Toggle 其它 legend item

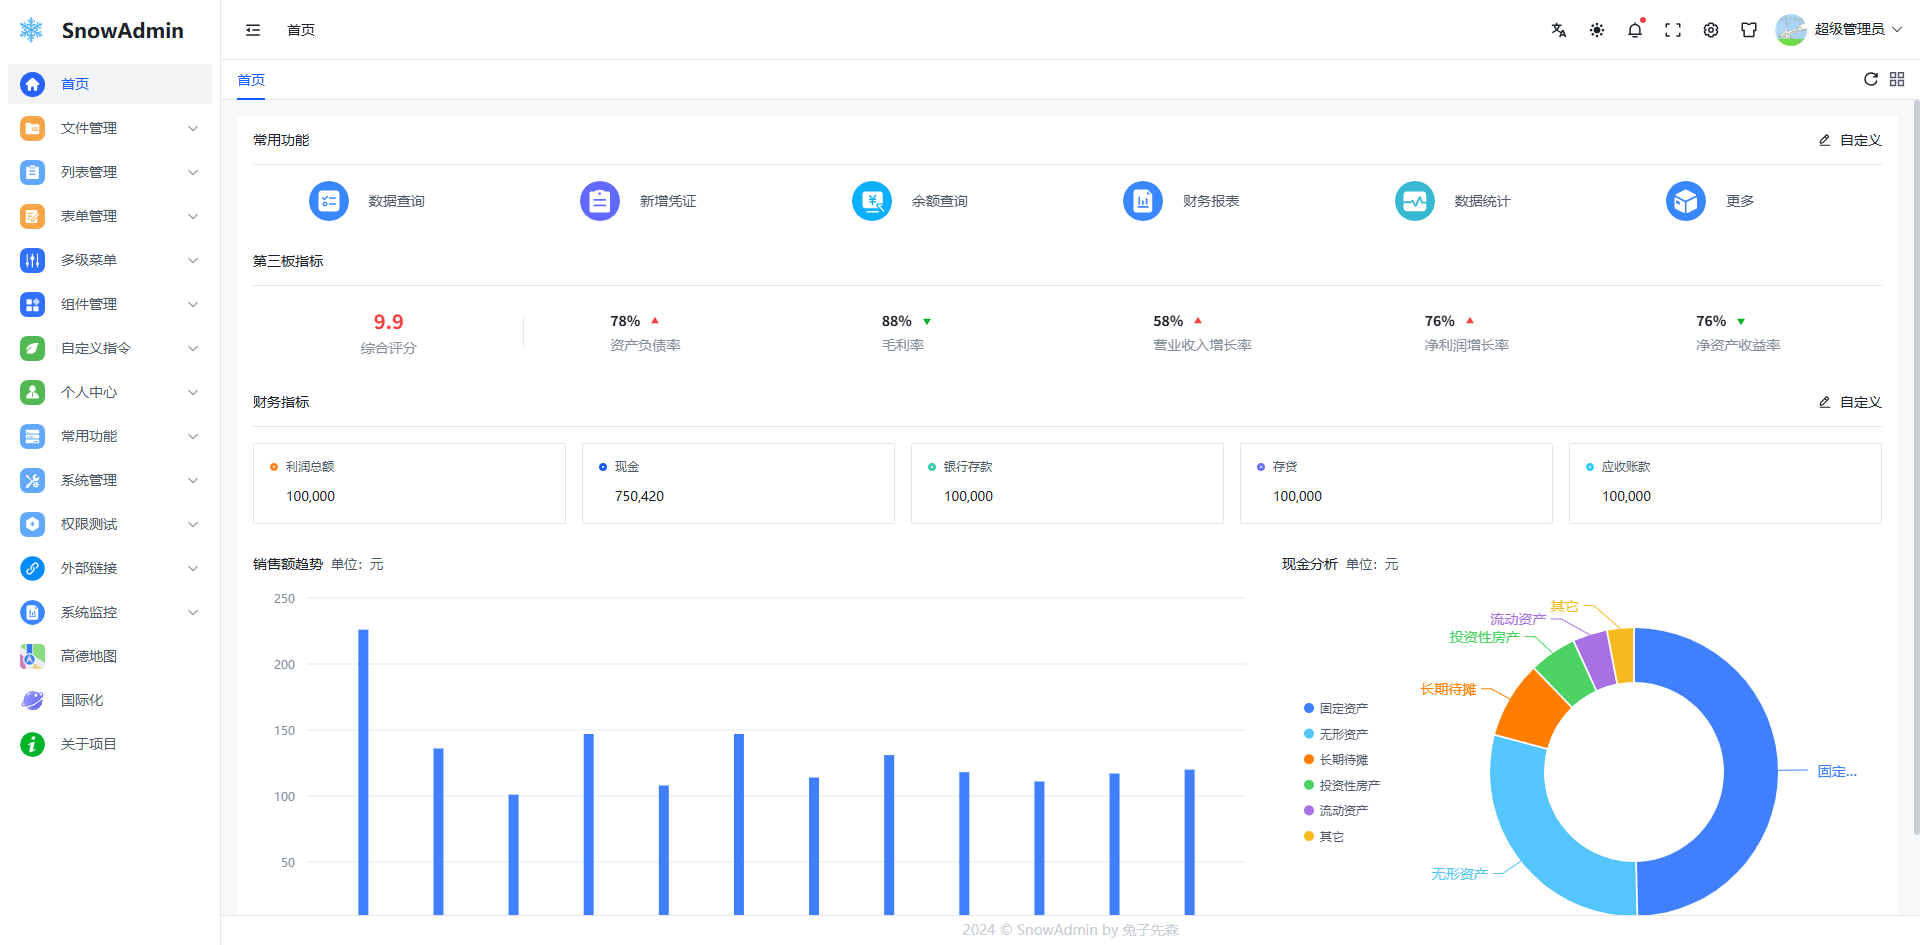[x=1324, y=836]
